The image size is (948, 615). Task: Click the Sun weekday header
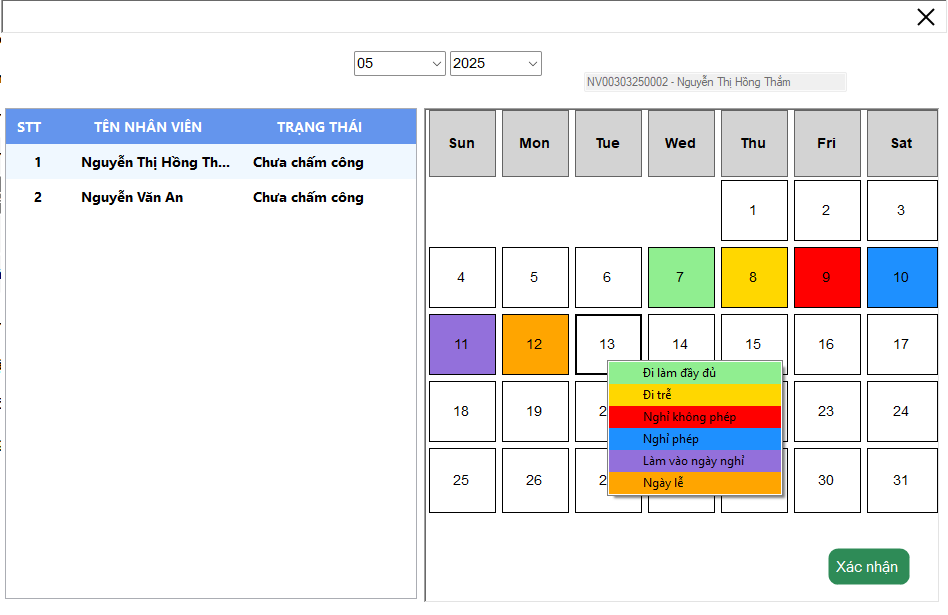tap(462, 143)
